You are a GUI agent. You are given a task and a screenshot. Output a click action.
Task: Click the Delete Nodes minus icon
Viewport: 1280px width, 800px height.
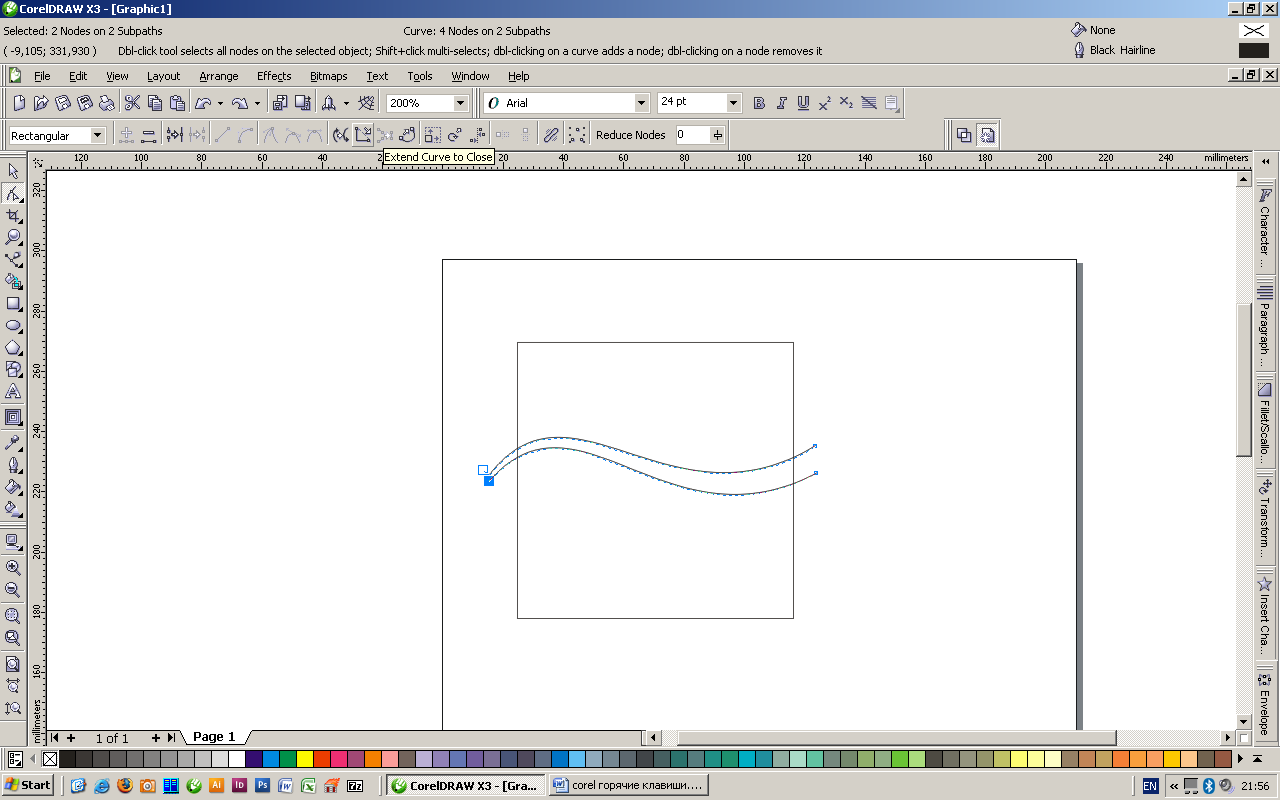pos(148,135)
